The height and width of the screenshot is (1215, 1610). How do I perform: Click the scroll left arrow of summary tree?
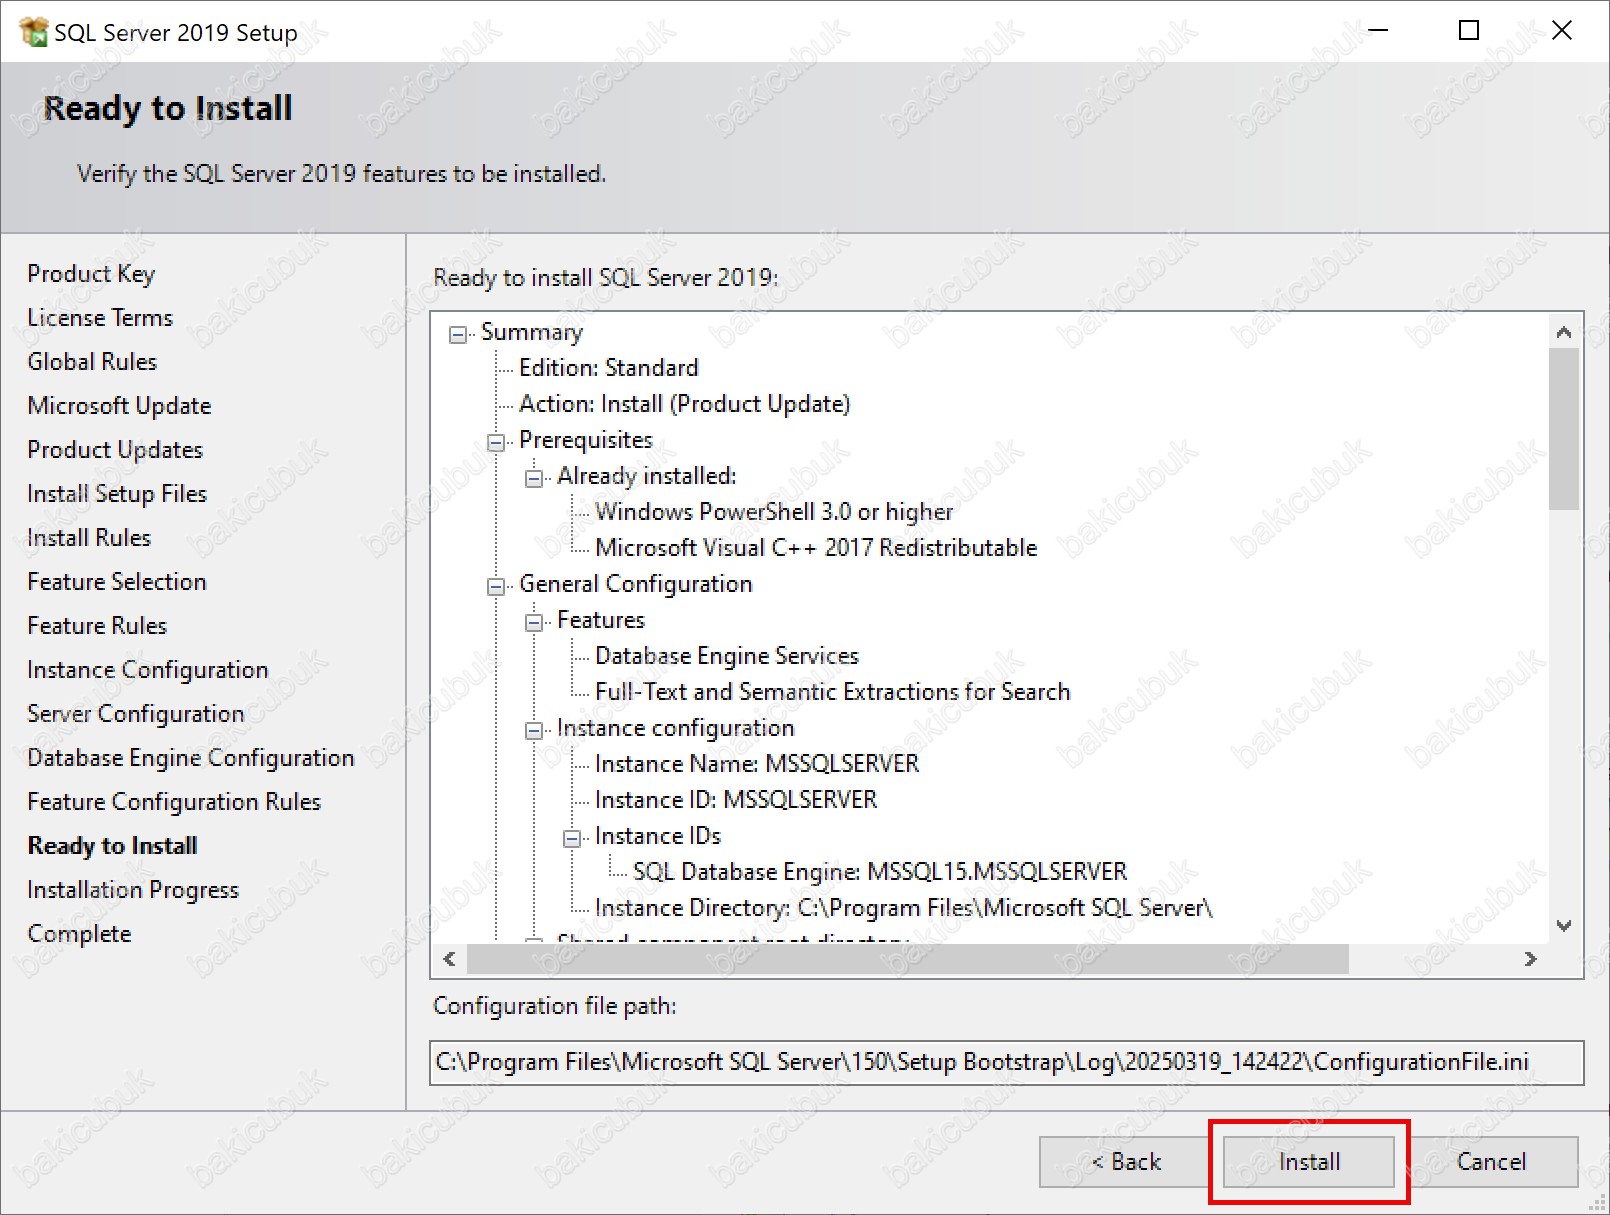click(x=449, y=959)
